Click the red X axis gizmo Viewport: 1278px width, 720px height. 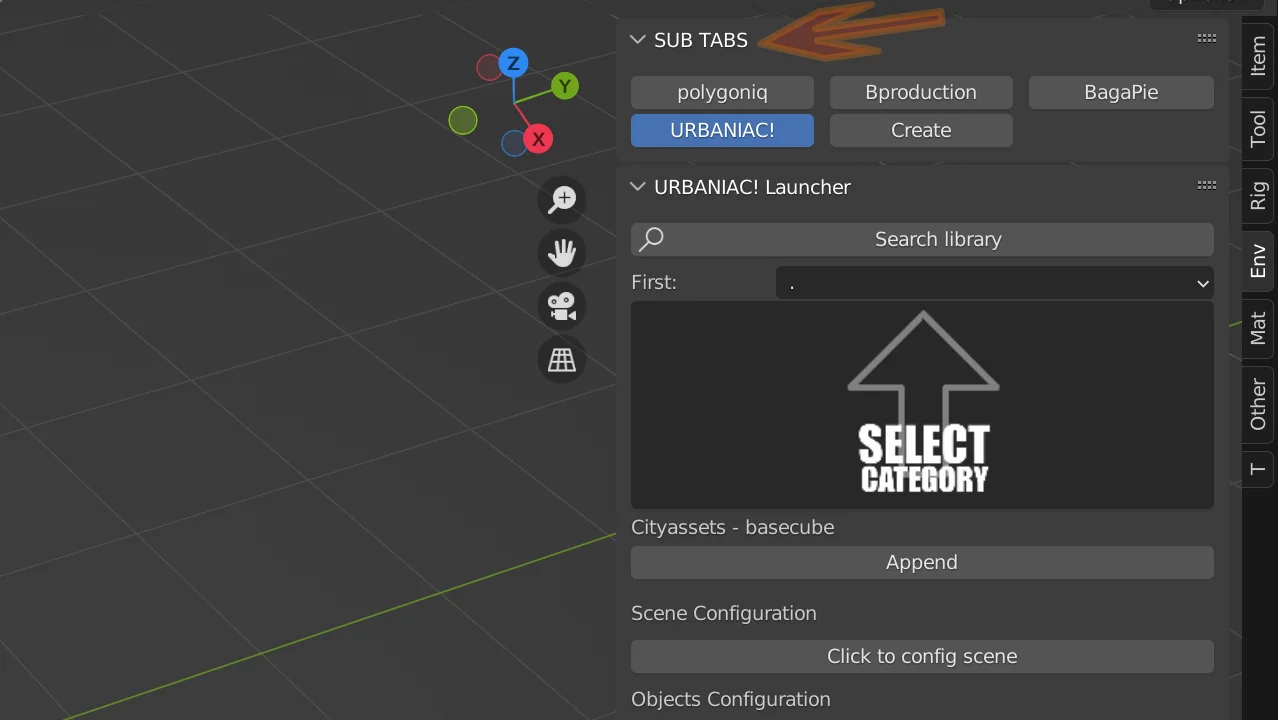tap(538, 139)
